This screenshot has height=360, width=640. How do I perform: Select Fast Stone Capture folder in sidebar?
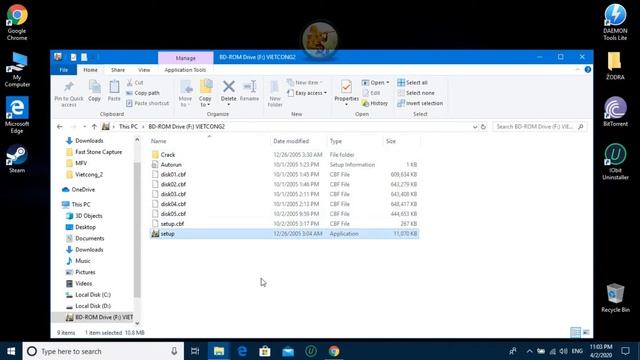[x=98, y=152]
